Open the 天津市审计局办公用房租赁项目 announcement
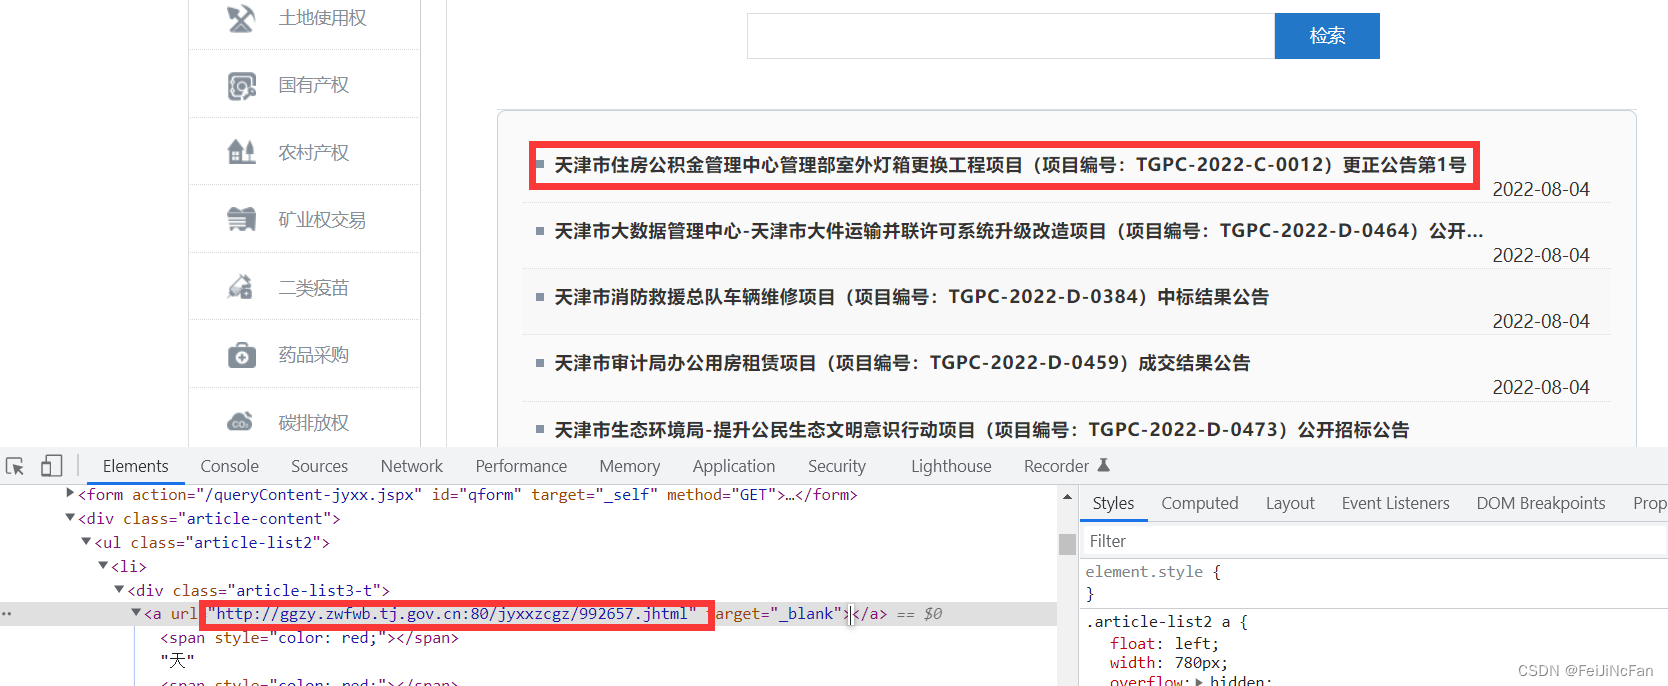 coord(902,363)
